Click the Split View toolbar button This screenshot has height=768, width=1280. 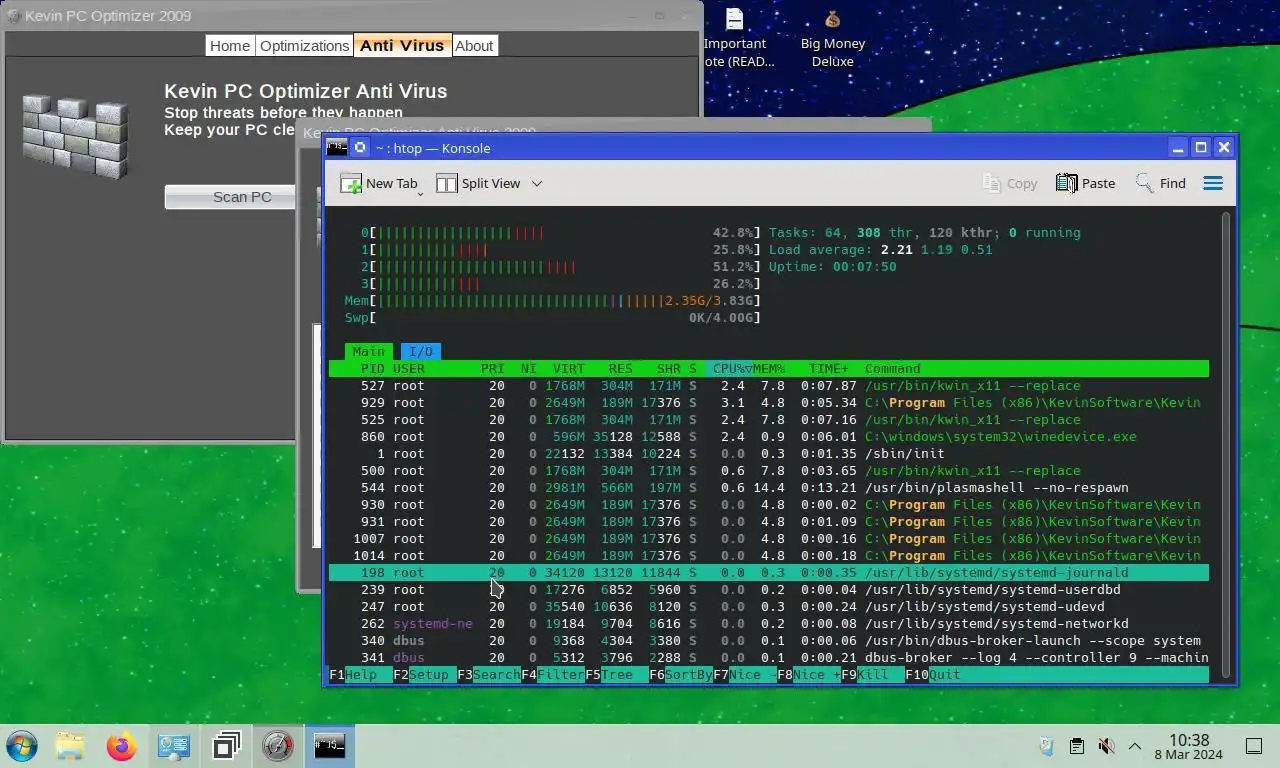(478, 183)
